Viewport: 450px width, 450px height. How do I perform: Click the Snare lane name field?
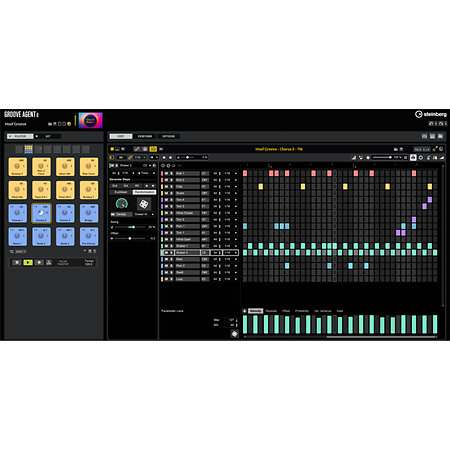pos(187,193)
